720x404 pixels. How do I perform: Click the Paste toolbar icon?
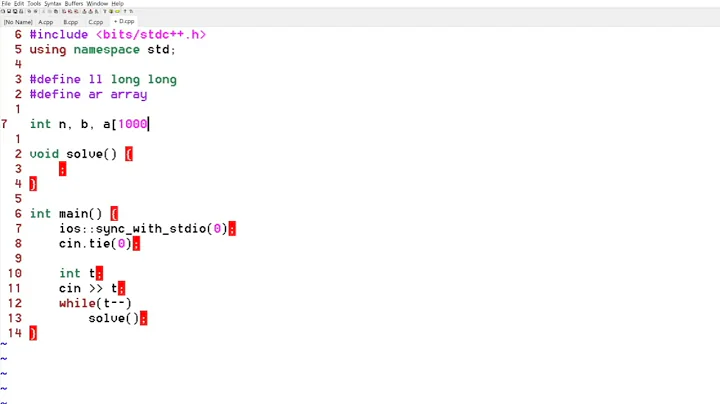(56, 11)
